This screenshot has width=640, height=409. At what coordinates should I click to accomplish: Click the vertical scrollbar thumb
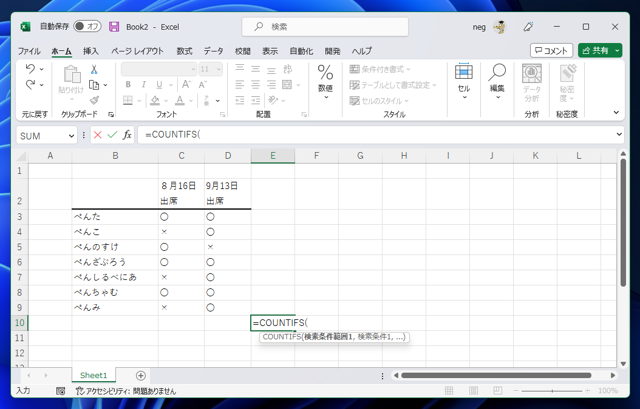(x=623, y=222)
